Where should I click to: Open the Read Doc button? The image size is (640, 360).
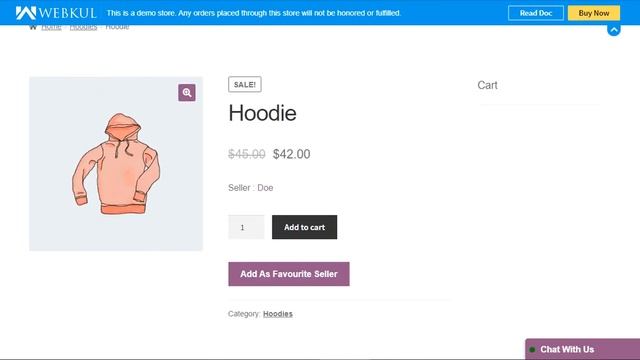536,13
